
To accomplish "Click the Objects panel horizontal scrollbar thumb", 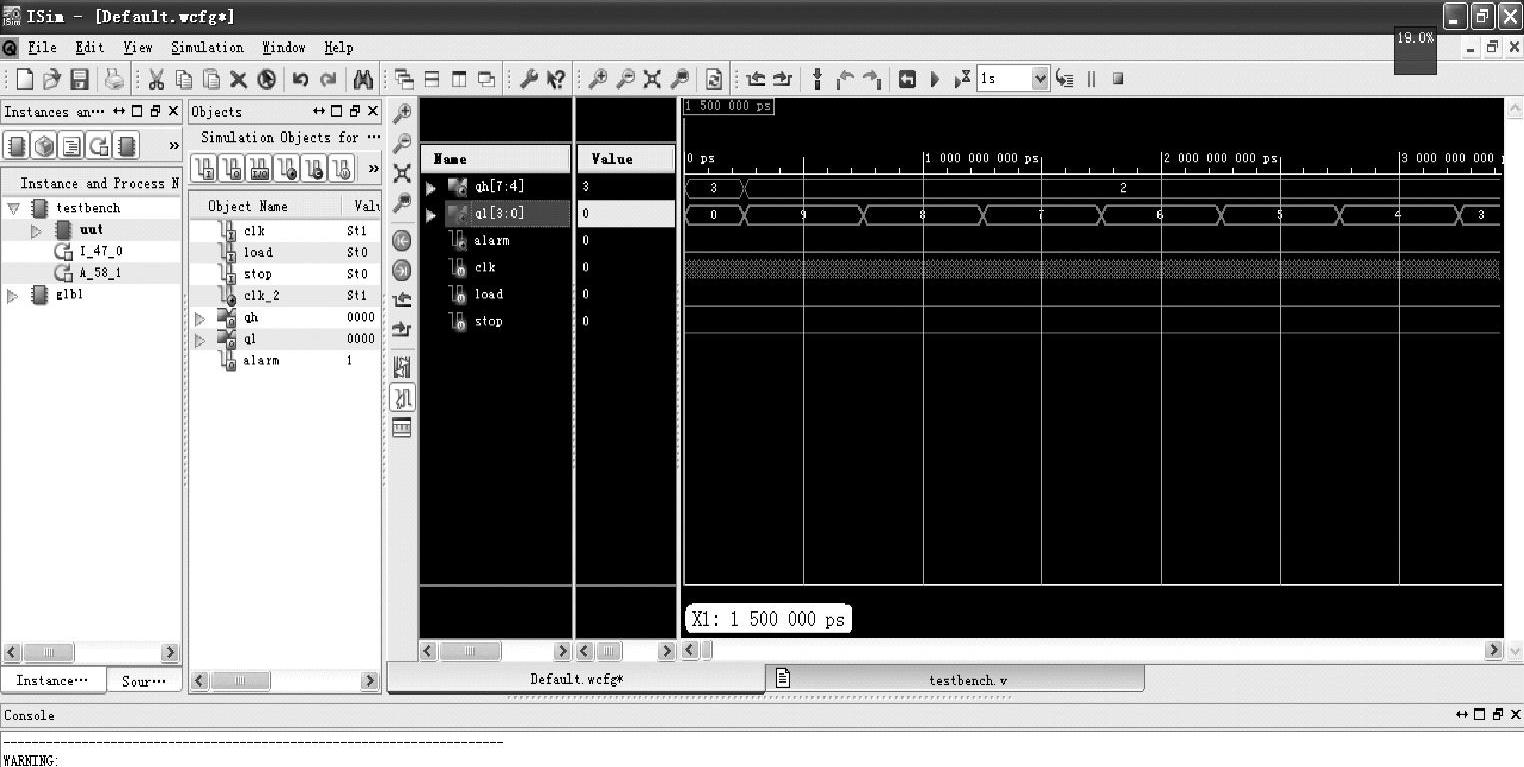I will click(x=240, y=681).
